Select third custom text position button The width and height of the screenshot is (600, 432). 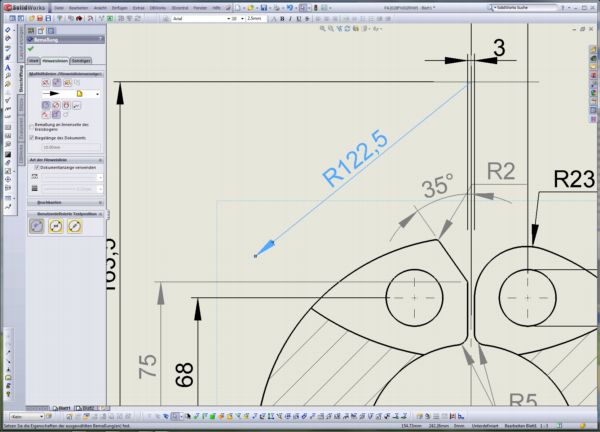tap(75, 226)
